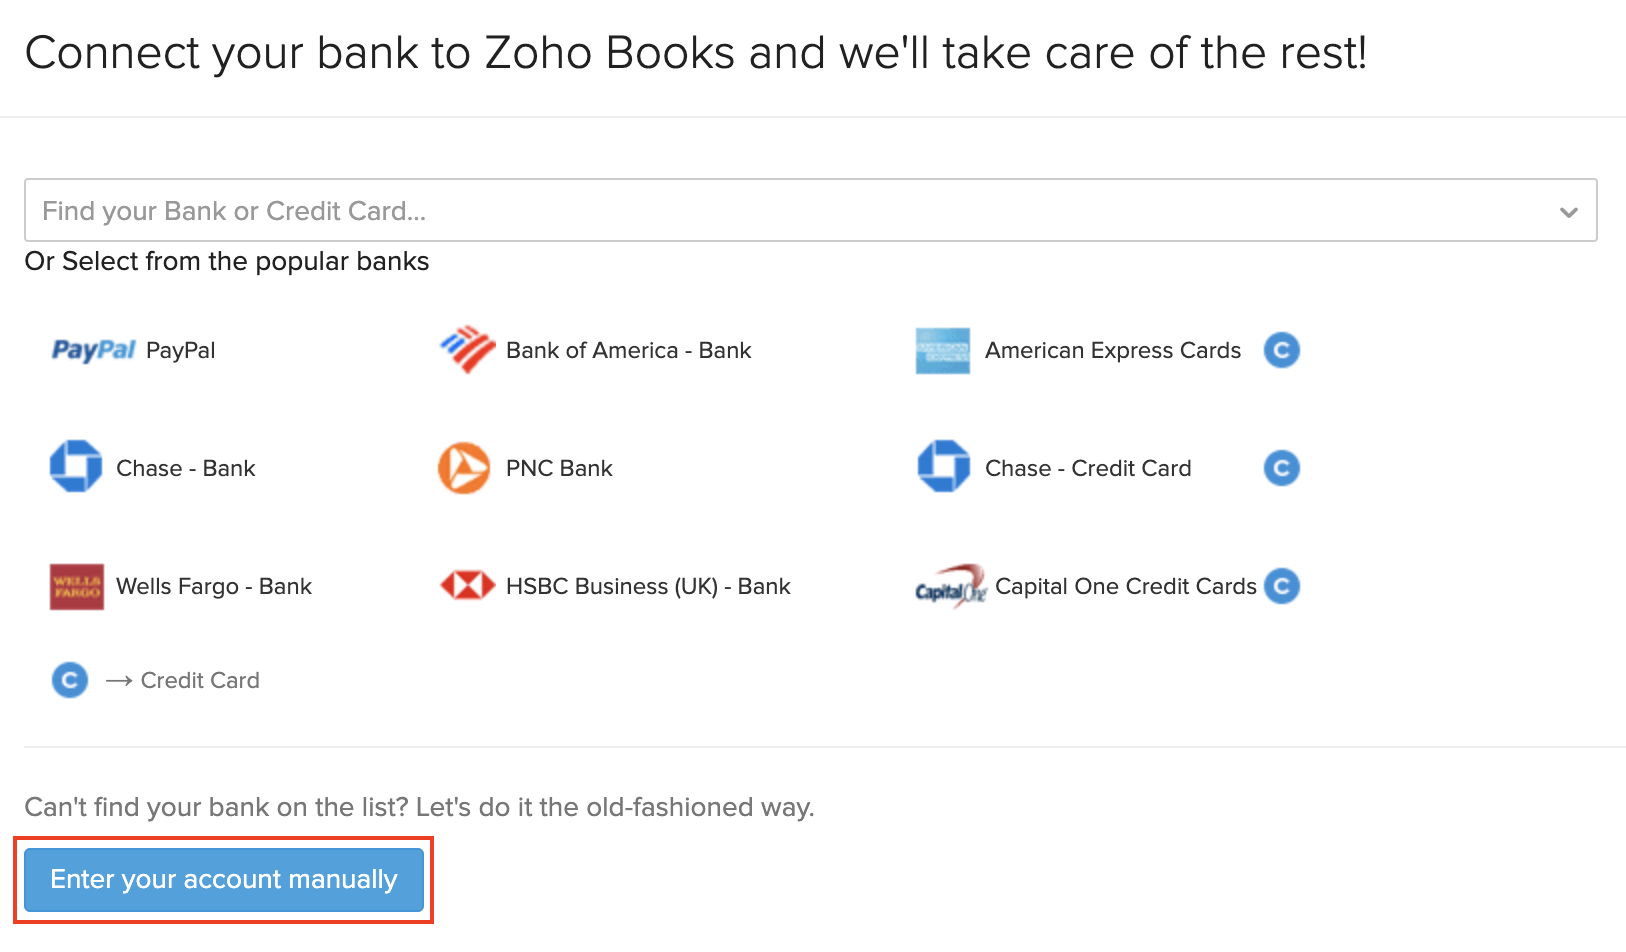1626x952 pixels.
Task: Select HSBC Business (UK) - Bank label
Action: 648,586
